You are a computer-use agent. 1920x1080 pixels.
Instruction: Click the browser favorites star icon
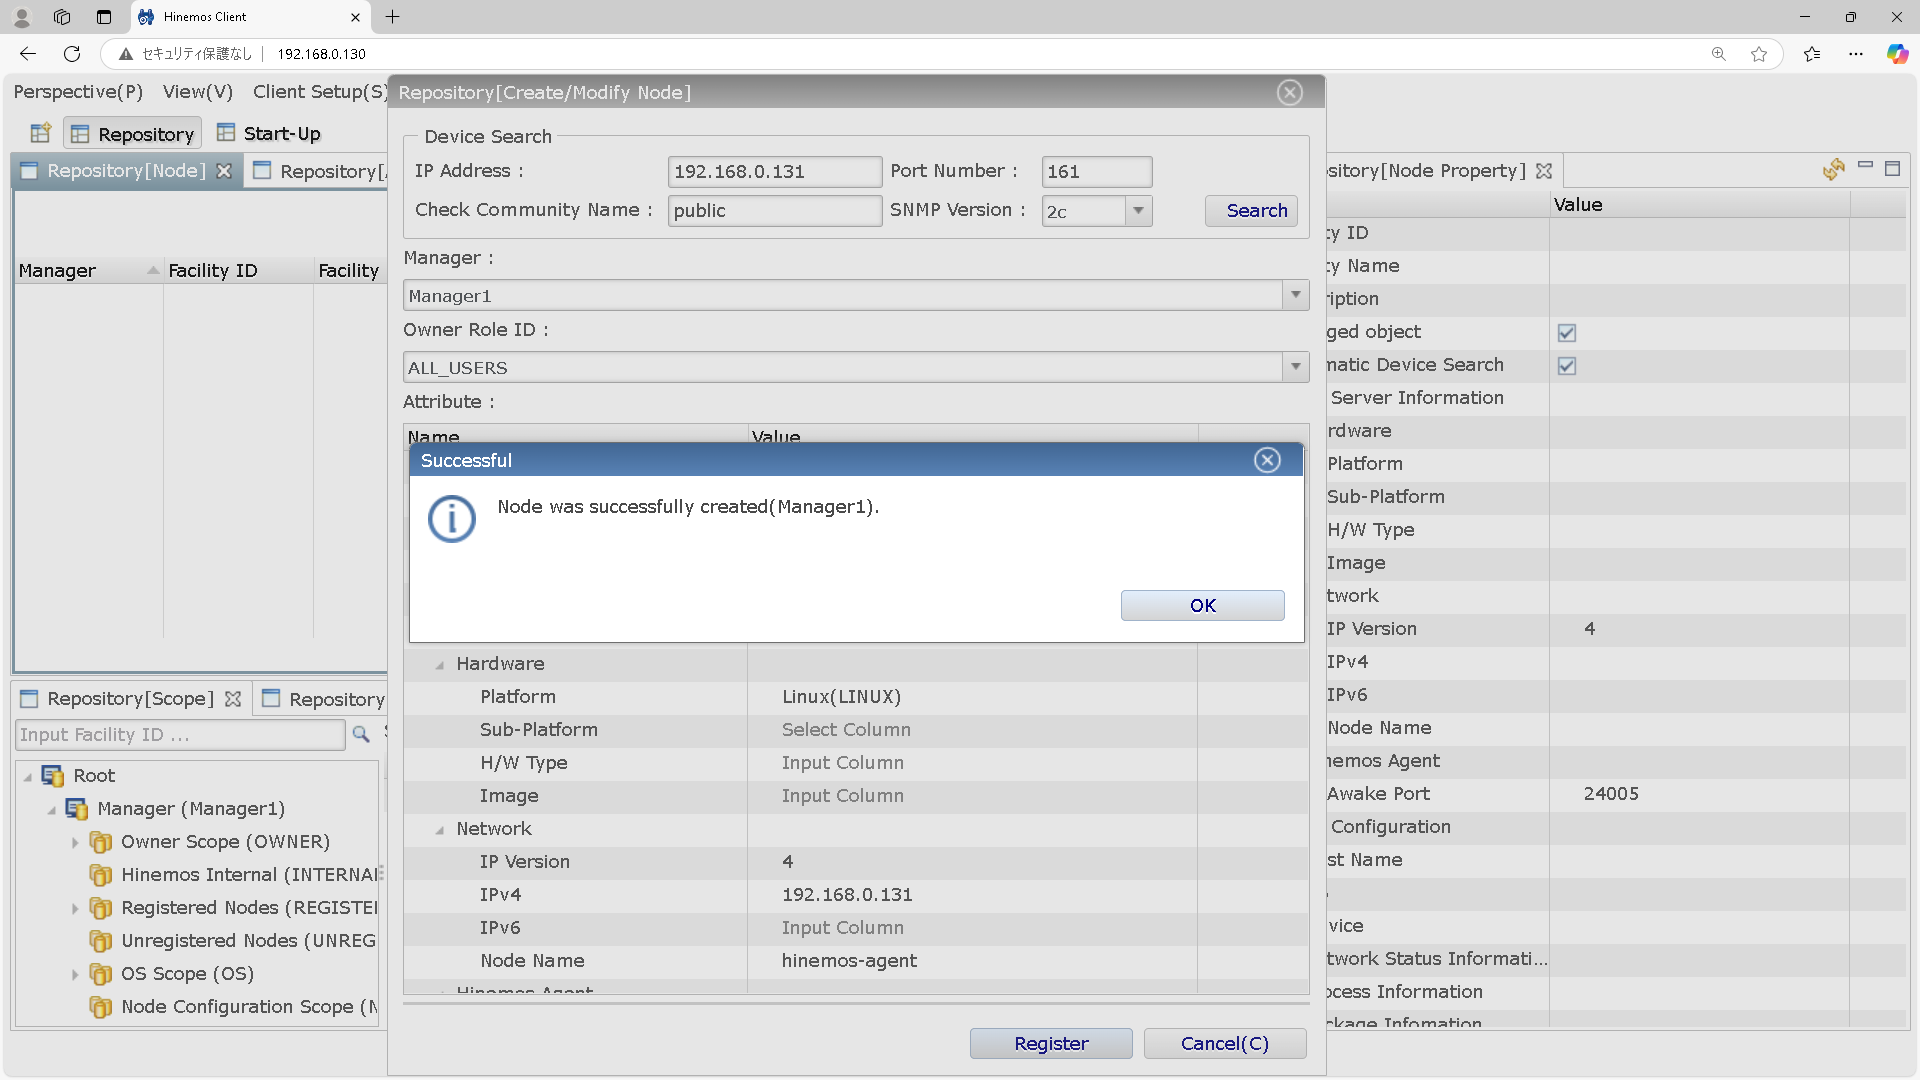tap(1759, 54)
